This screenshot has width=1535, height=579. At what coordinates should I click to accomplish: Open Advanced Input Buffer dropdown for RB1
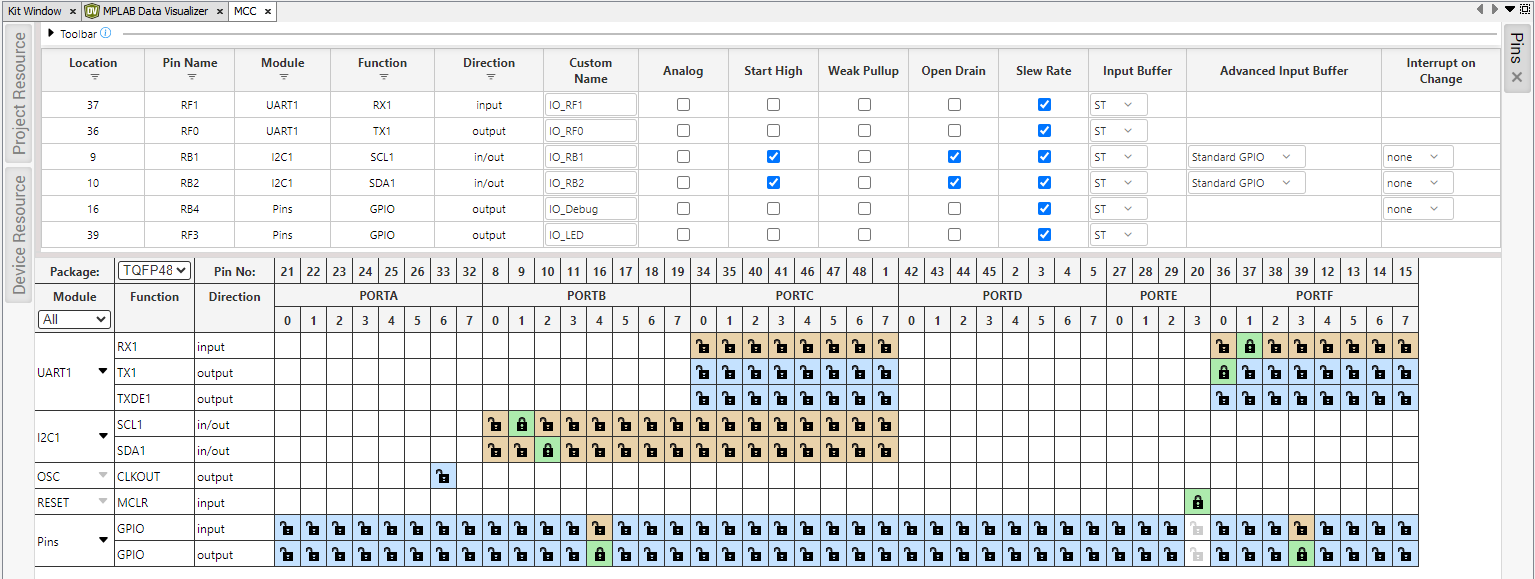(1246, 156)
